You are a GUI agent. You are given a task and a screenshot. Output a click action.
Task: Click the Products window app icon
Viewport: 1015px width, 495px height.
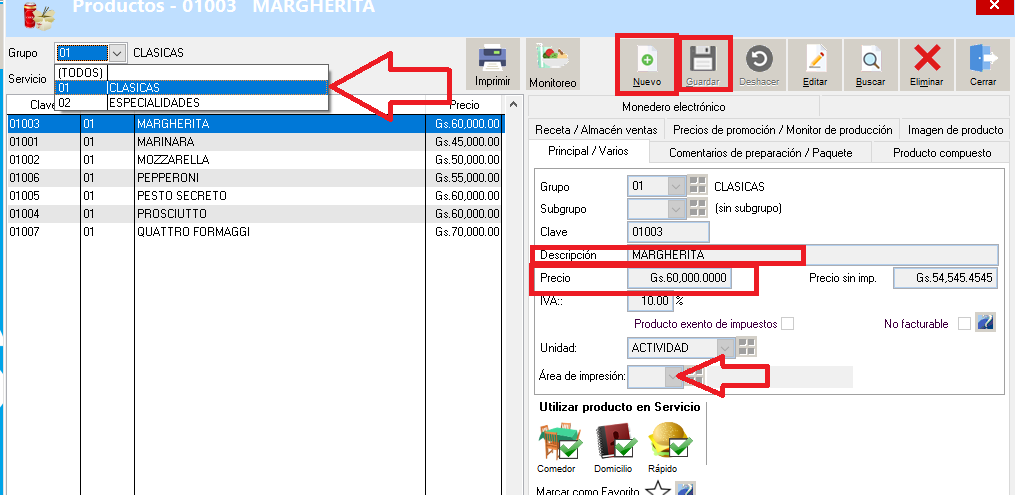tap(39, 16)
